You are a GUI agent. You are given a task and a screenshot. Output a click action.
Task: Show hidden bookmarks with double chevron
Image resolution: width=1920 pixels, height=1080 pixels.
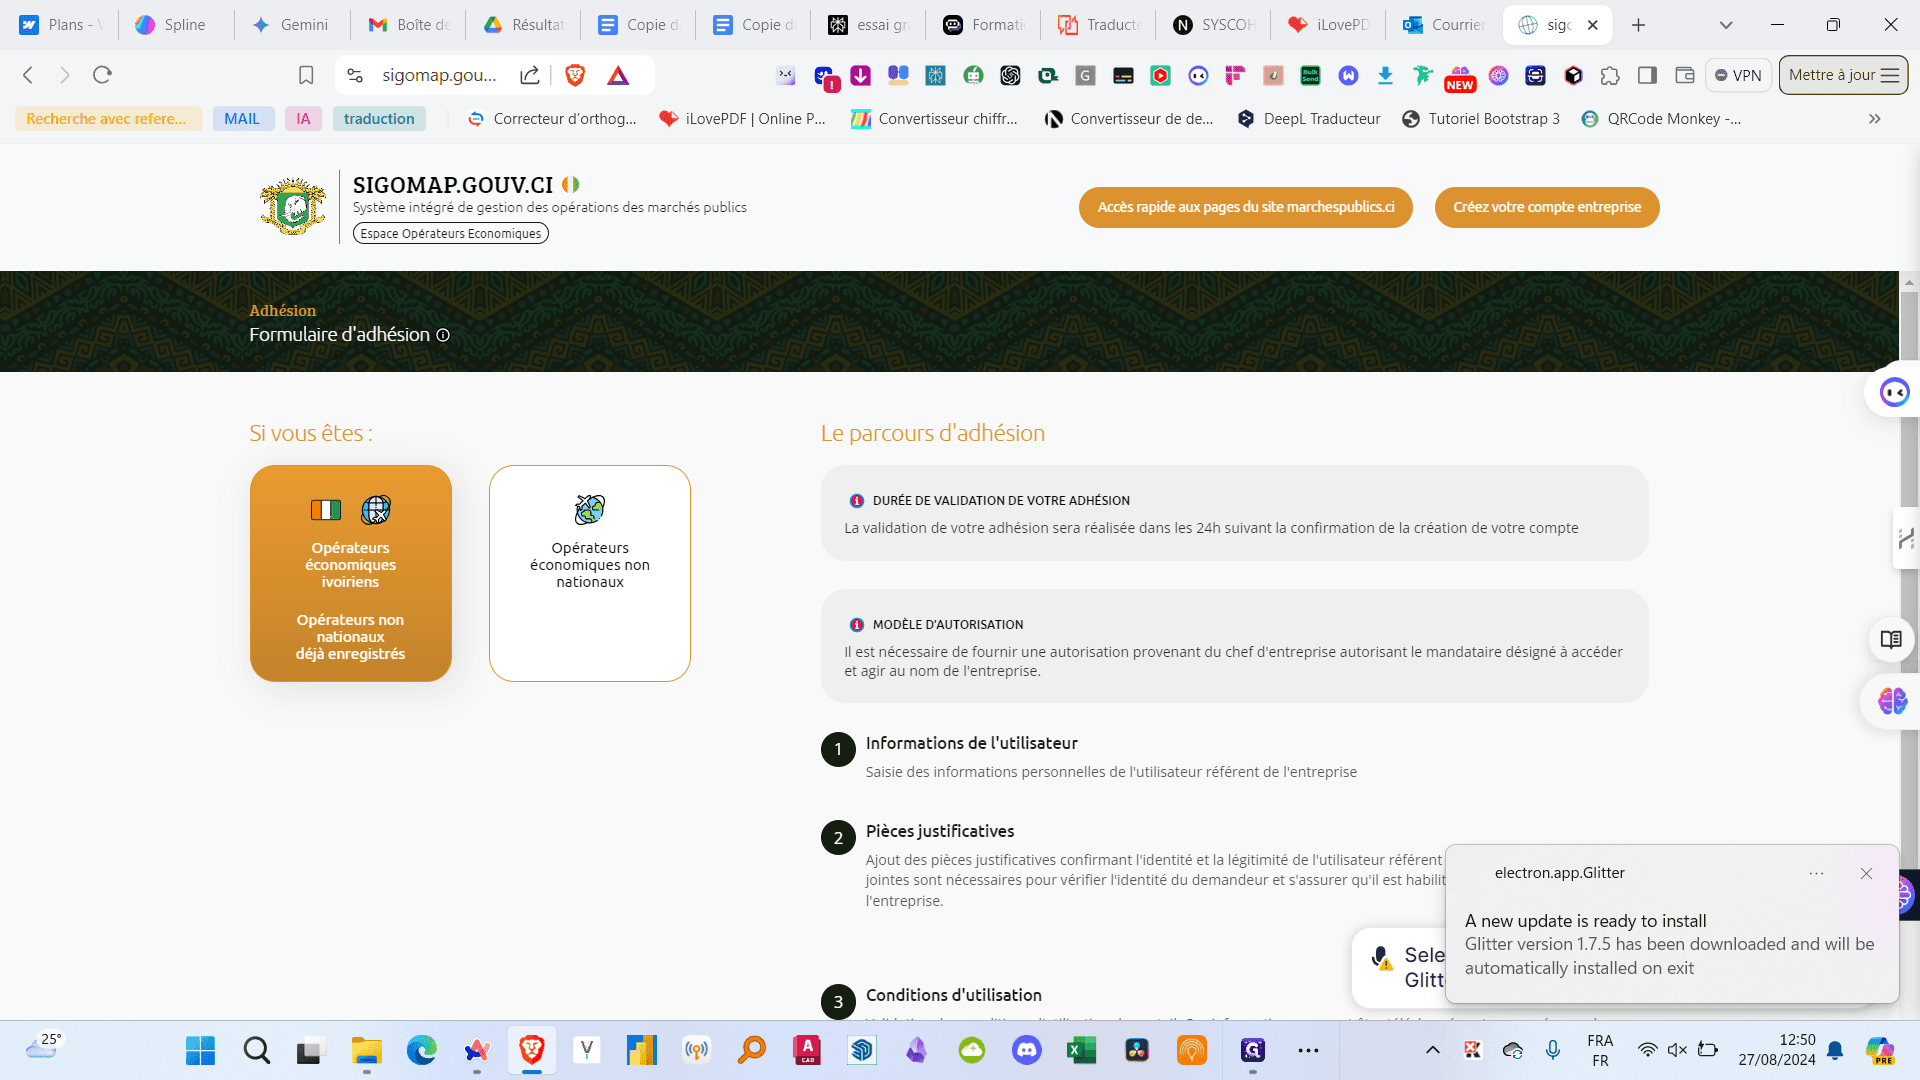(x=1875, y=119)
